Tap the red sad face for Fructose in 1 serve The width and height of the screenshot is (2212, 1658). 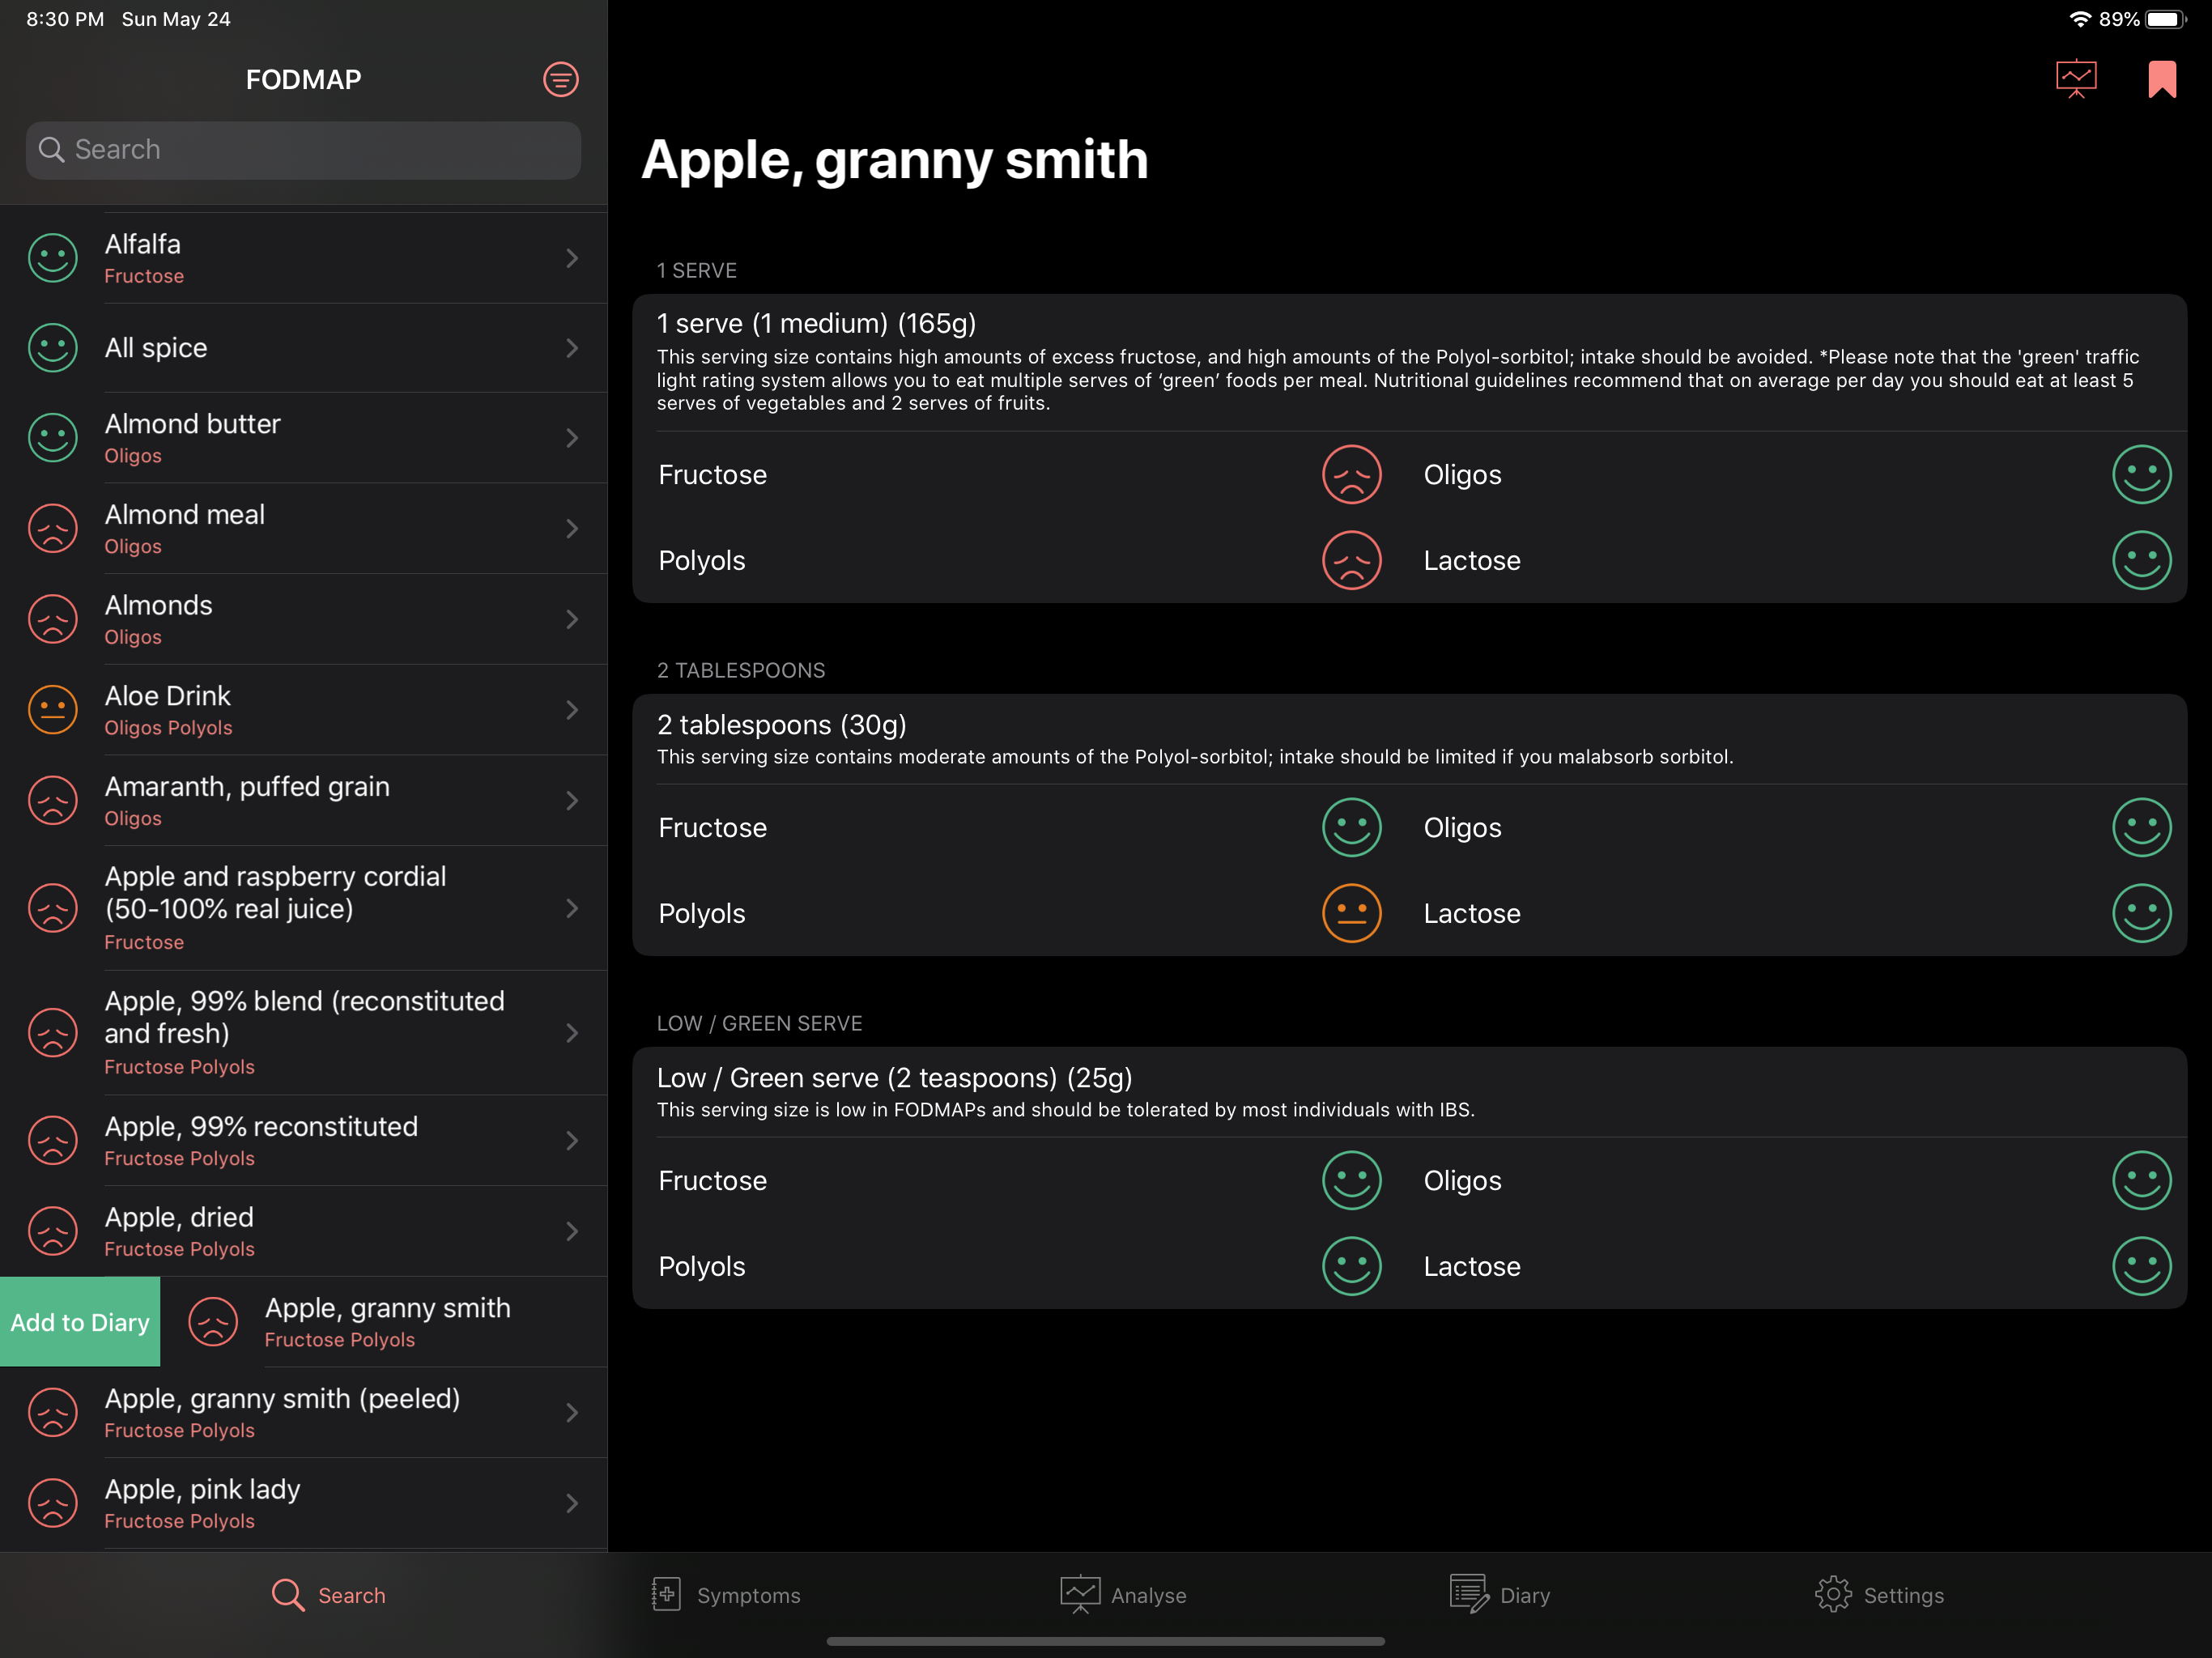pos(1351,474)
